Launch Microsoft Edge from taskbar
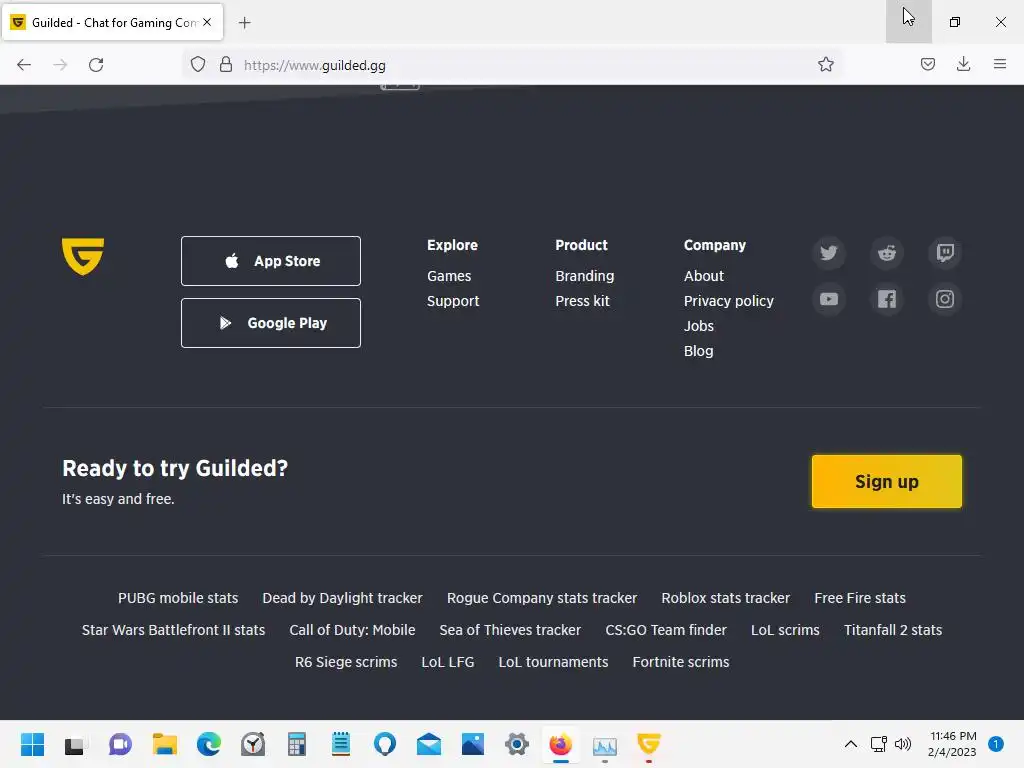 (x=209, y=744)
